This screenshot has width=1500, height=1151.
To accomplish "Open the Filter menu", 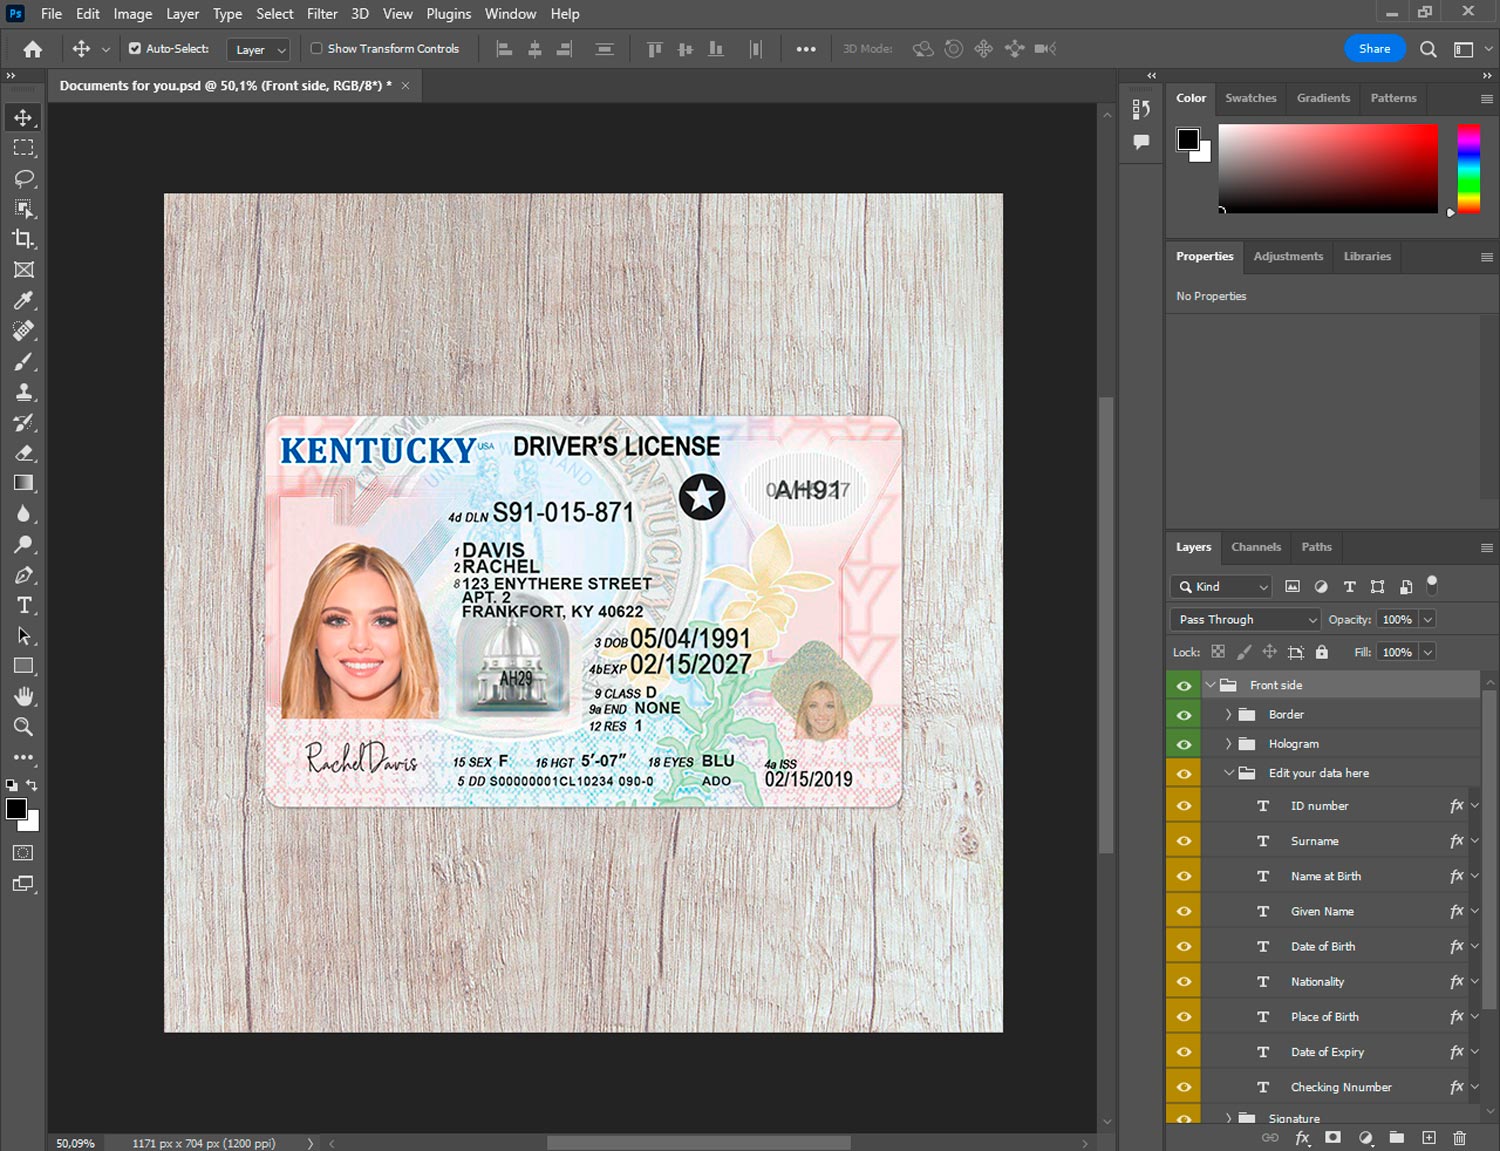I will point(321,14).
